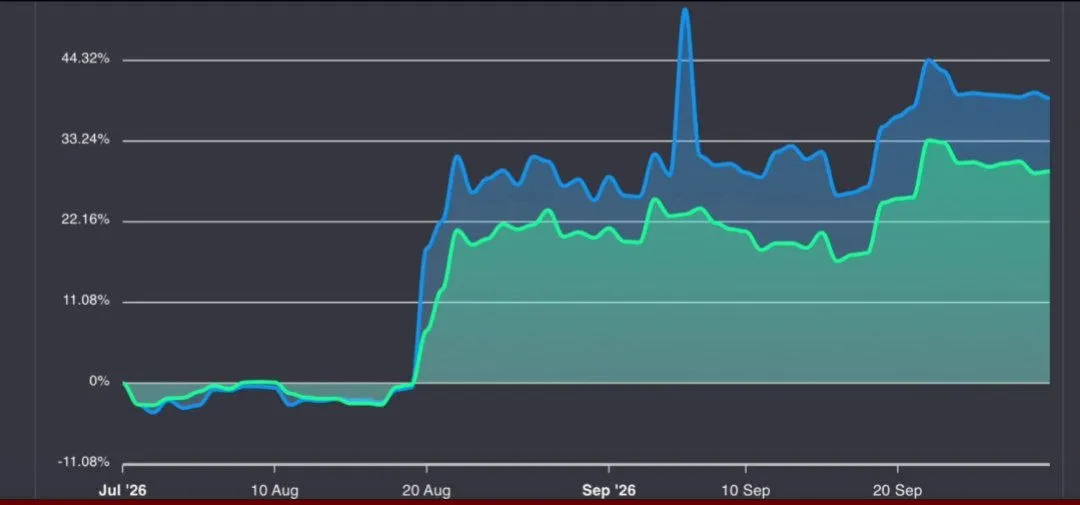Click the 0% y-axis label
This screenshot has height=505, width=1080.
(100, 381)
